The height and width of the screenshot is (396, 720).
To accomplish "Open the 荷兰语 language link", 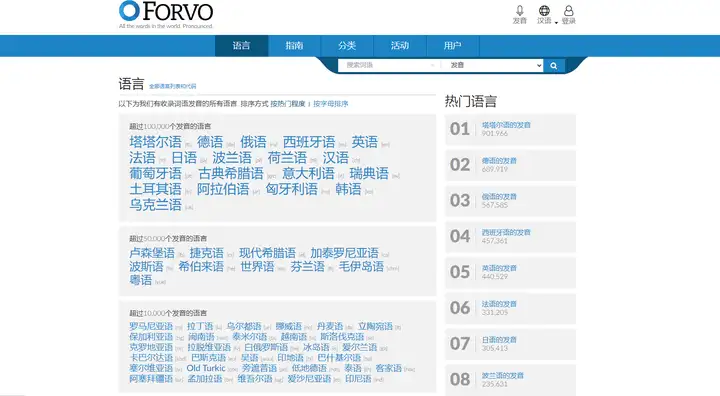I will click(287, 158).
